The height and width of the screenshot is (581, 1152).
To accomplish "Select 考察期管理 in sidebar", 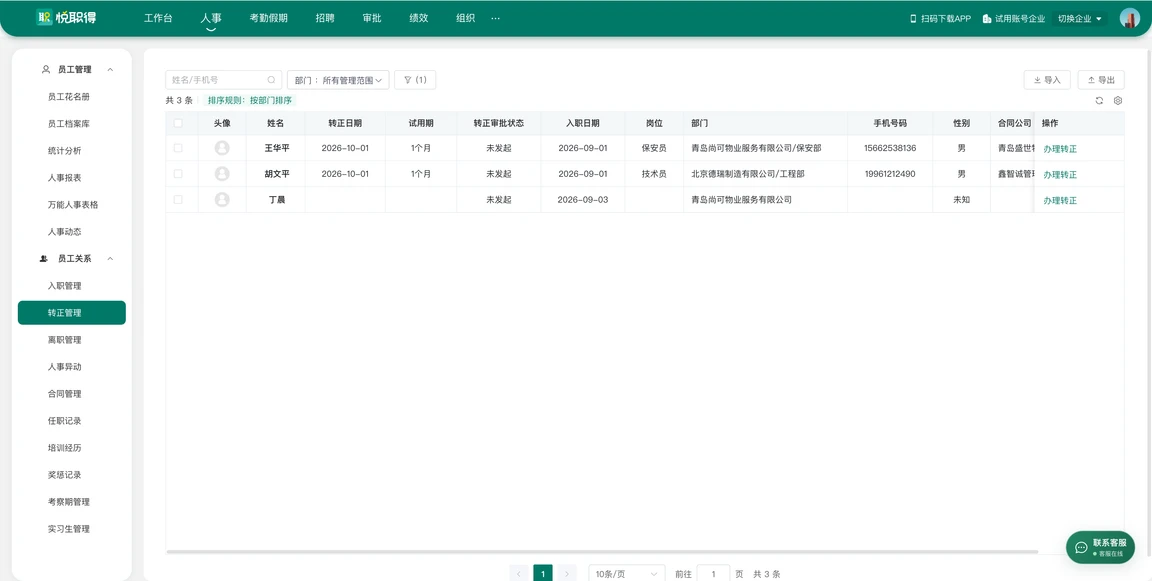I will coord(72,502).
